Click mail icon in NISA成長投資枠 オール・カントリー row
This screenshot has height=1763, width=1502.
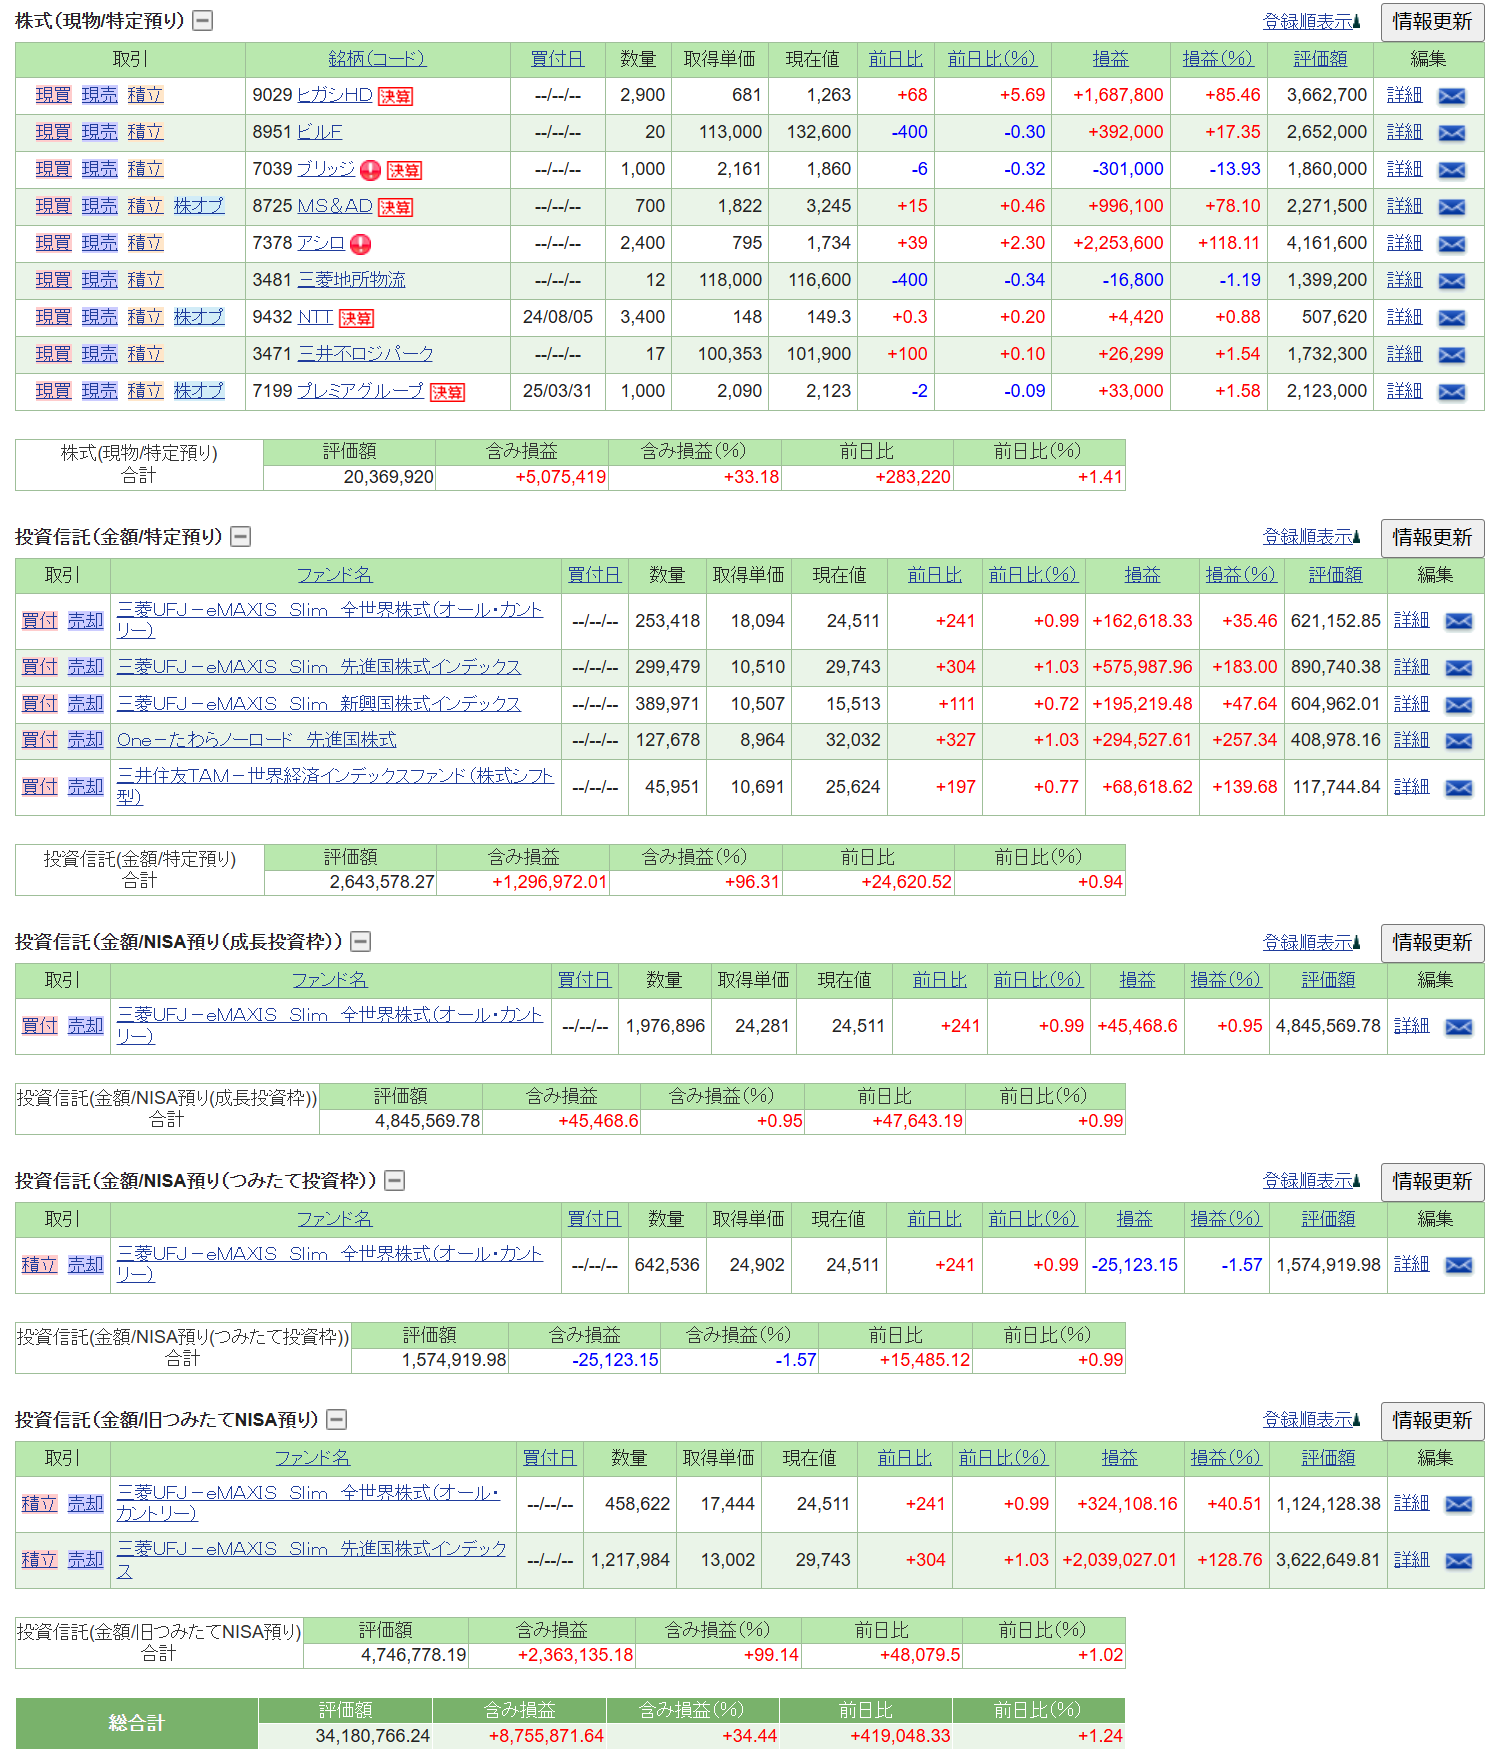(x=1459, y=1027)
